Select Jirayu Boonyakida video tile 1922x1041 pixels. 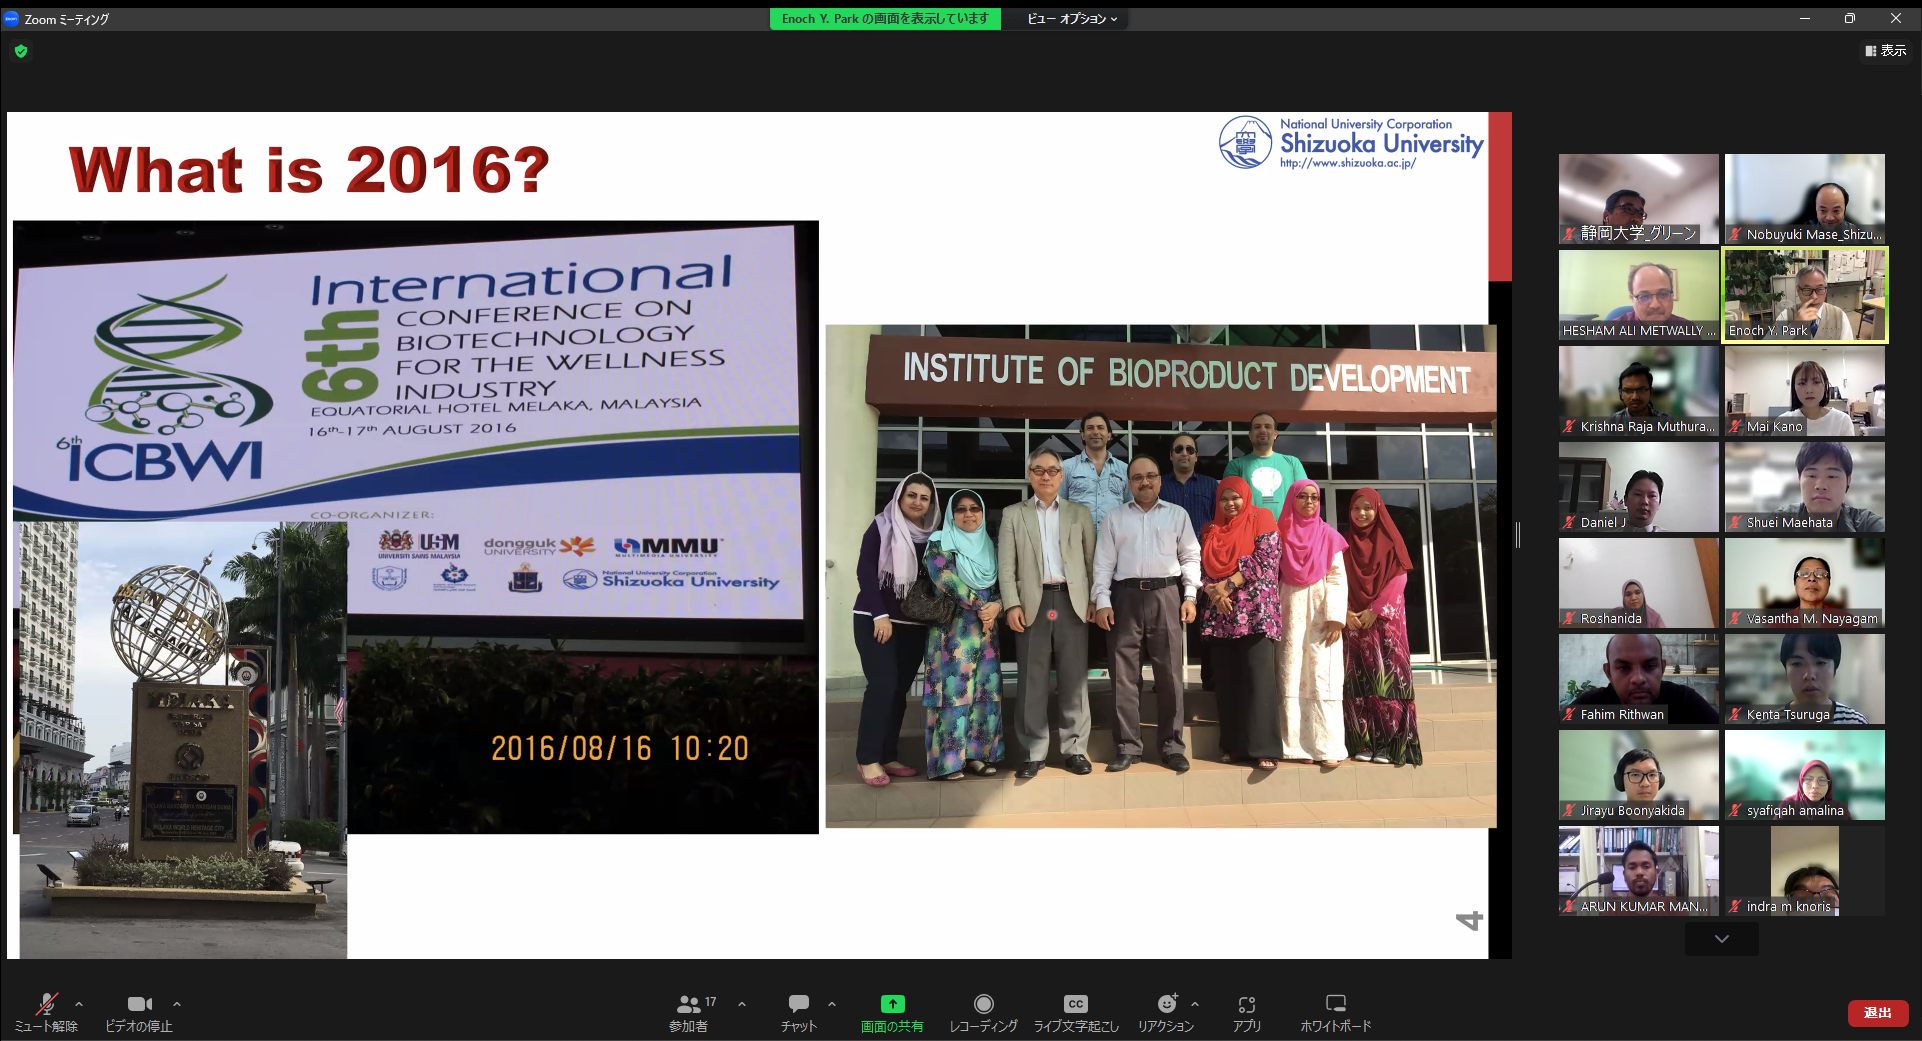(1638, 774)
